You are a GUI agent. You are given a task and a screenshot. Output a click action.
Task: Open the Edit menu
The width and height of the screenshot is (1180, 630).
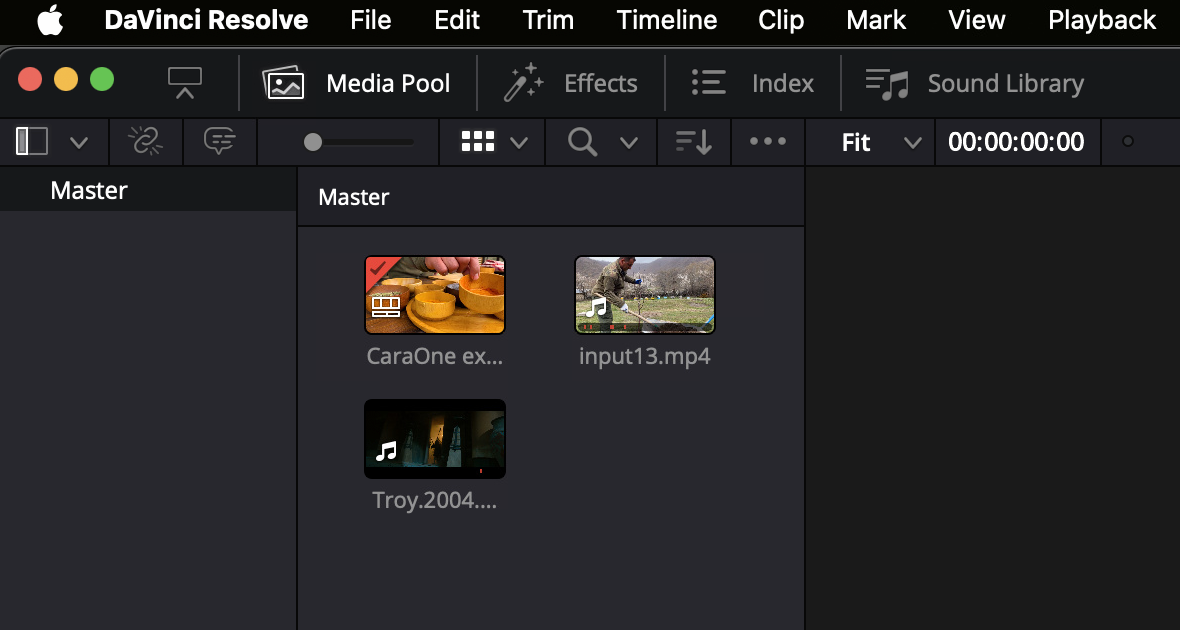tap(457, 20)
